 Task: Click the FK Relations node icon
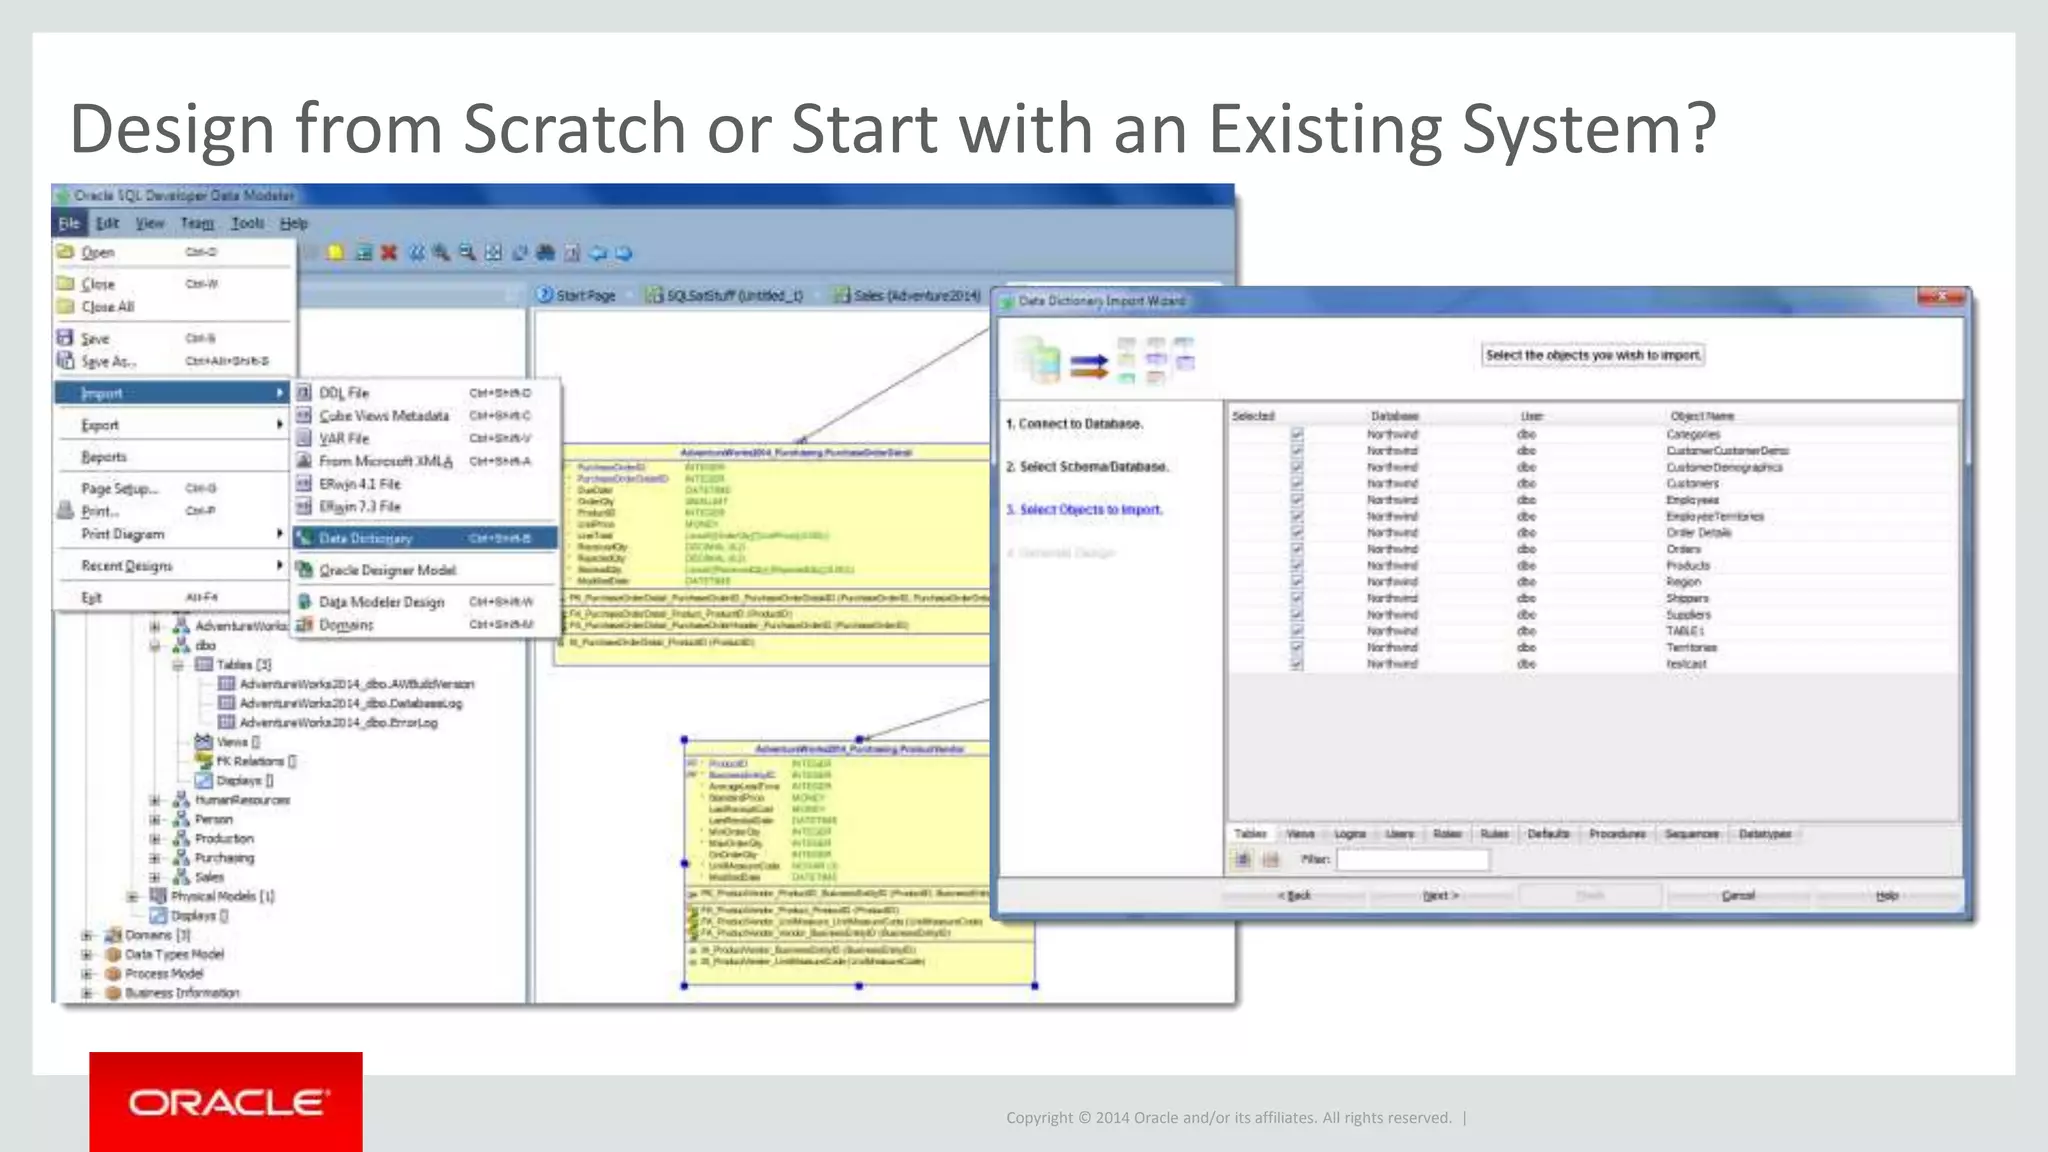pos(203,761)
